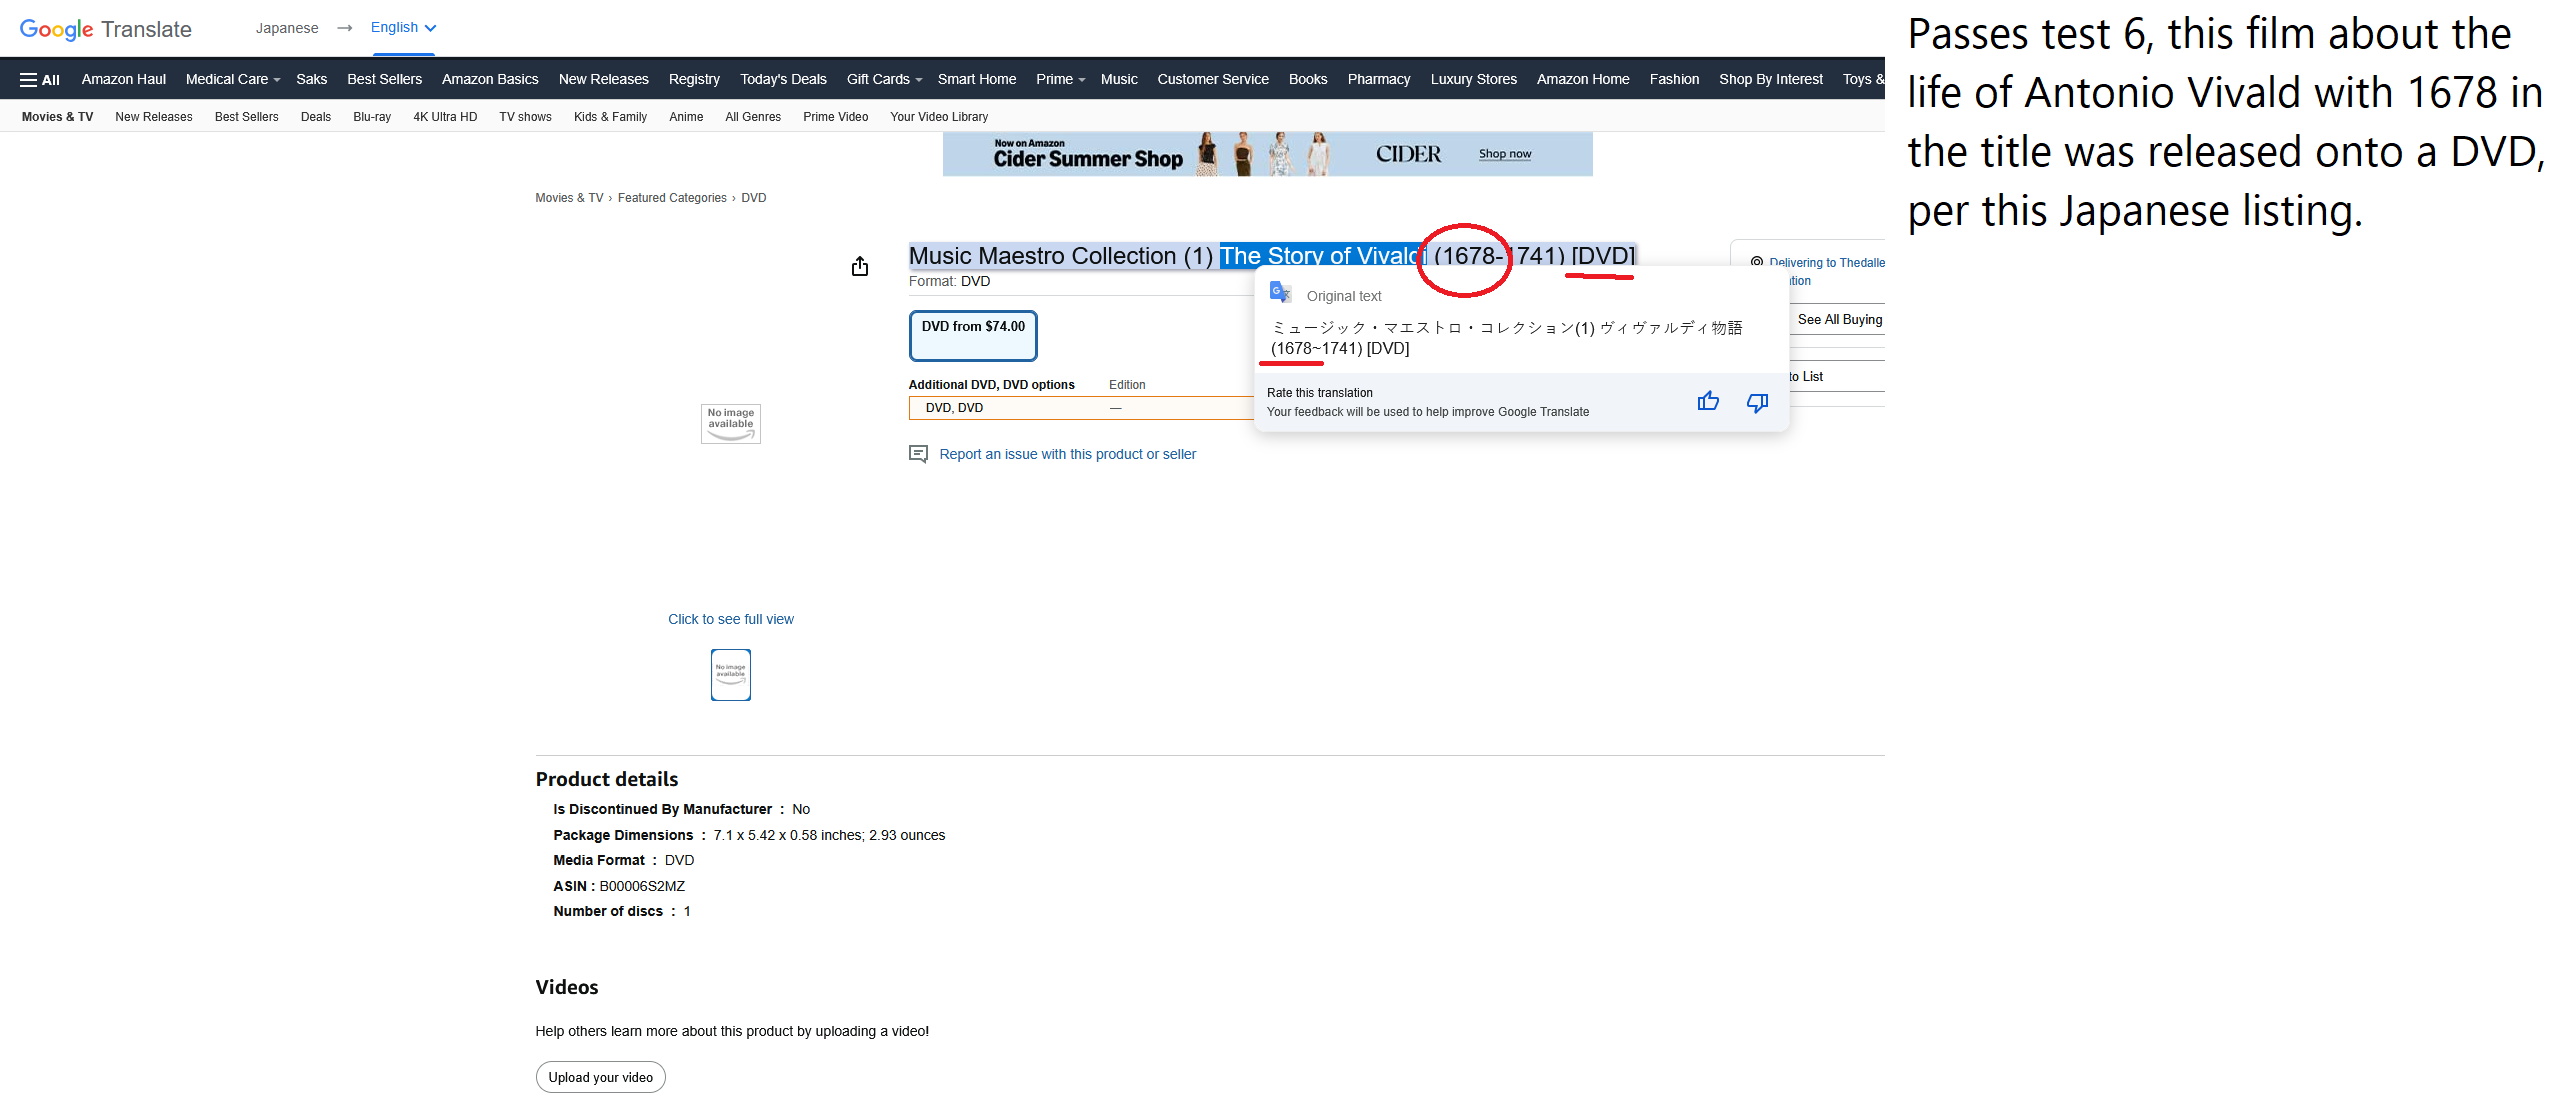Click the delivery location pin icon
Image resolution: width=2562 pixels, height=1112 pixels.
pyautogui.click(x=1757, y=262)
